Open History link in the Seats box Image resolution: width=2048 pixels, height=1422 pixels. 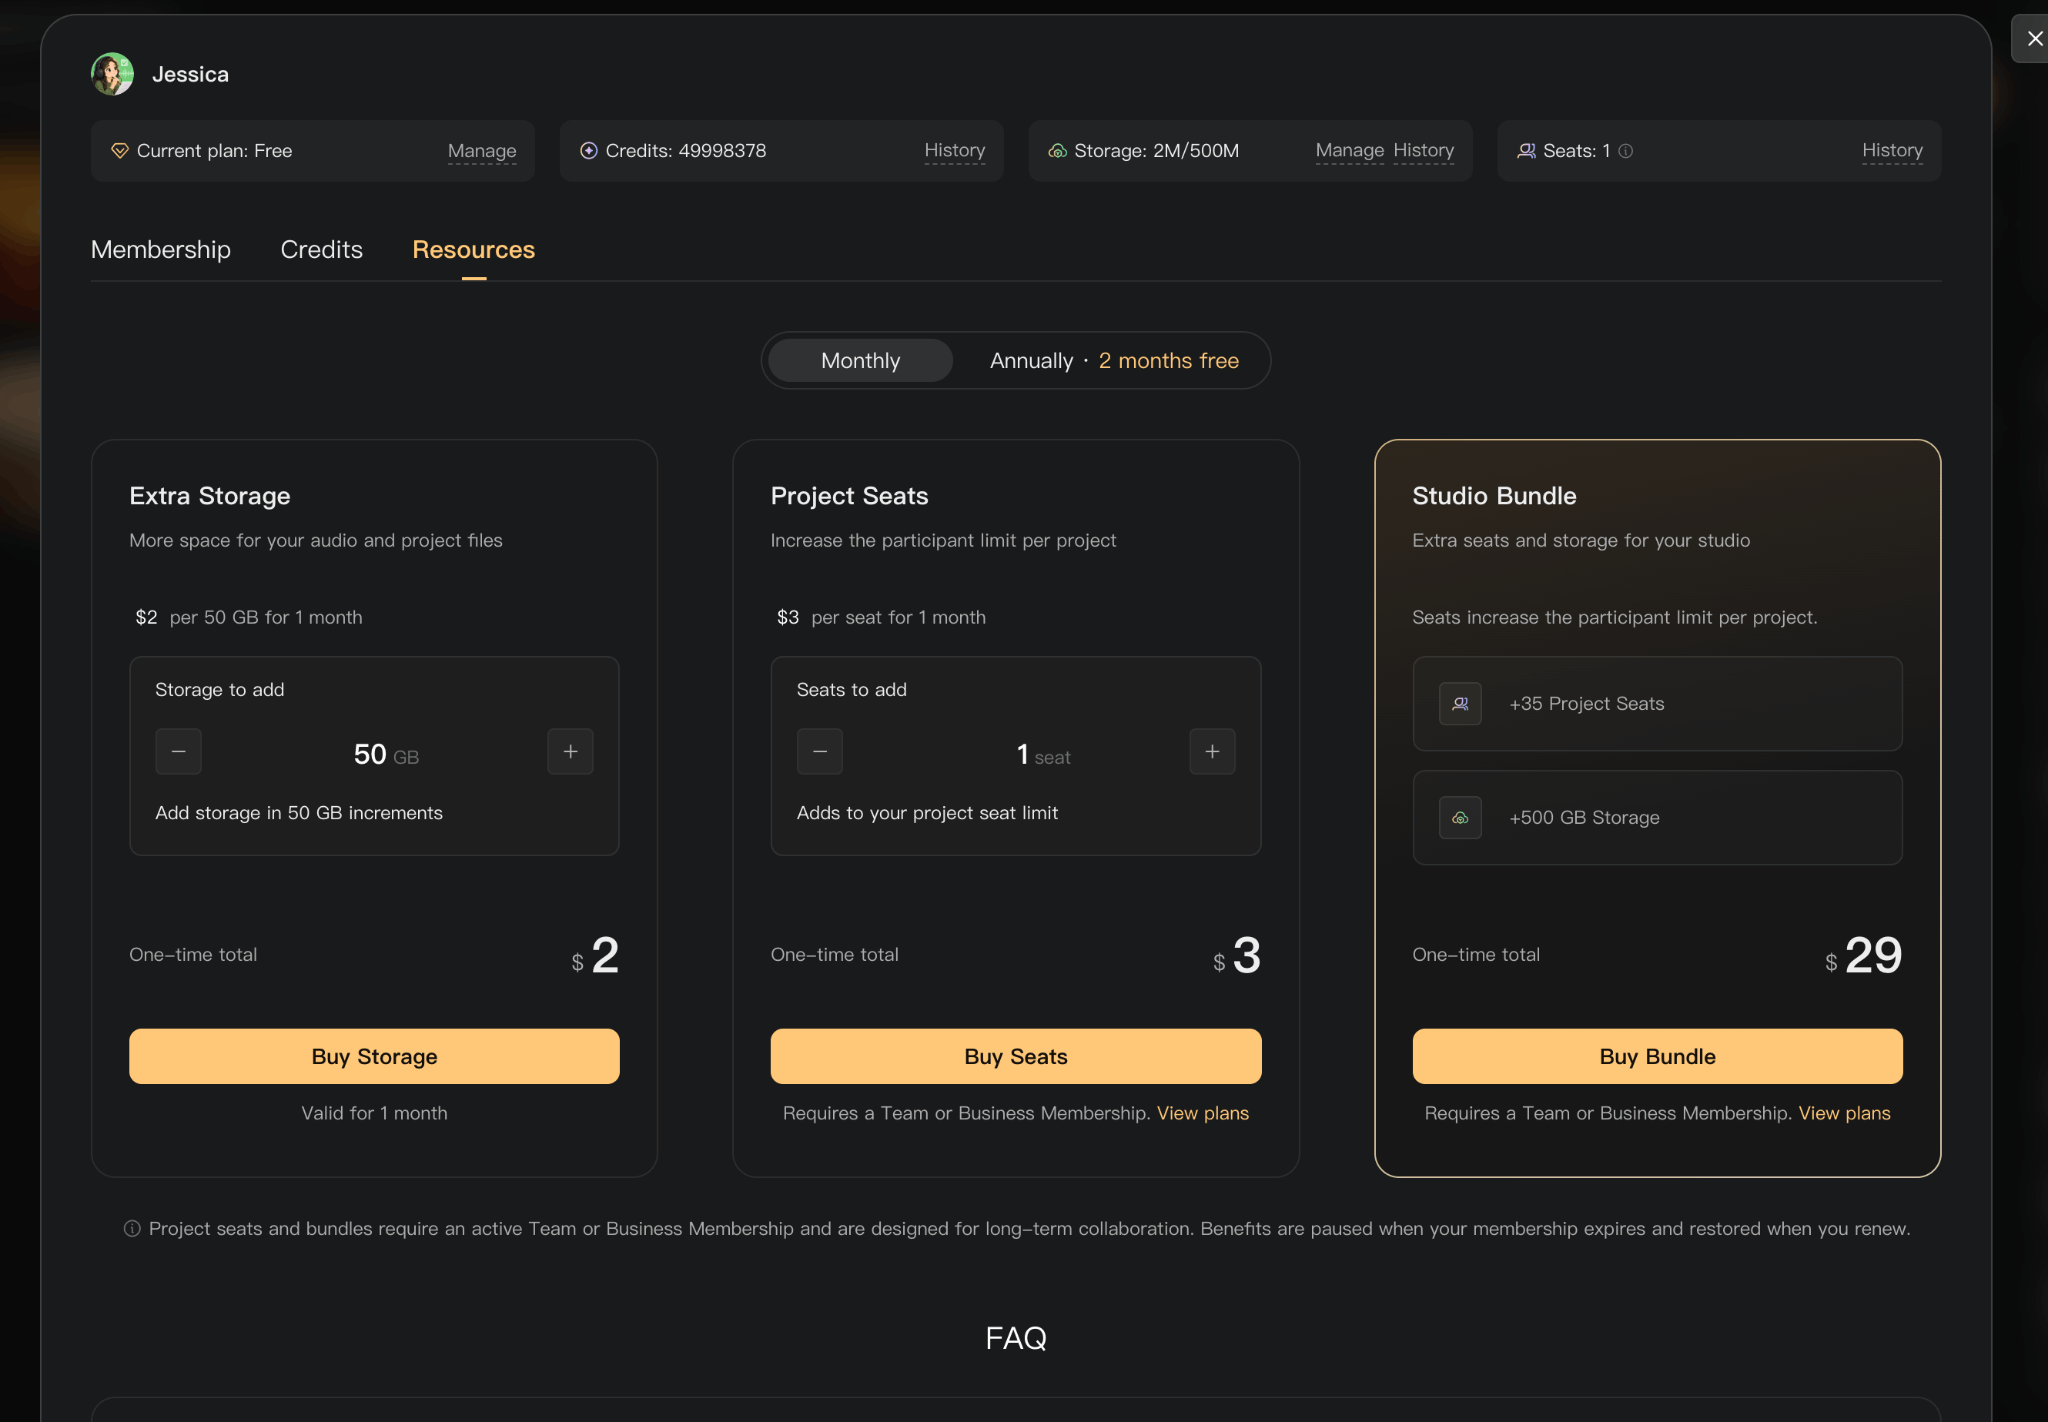pyautogui.click(x=1892, y=151)
